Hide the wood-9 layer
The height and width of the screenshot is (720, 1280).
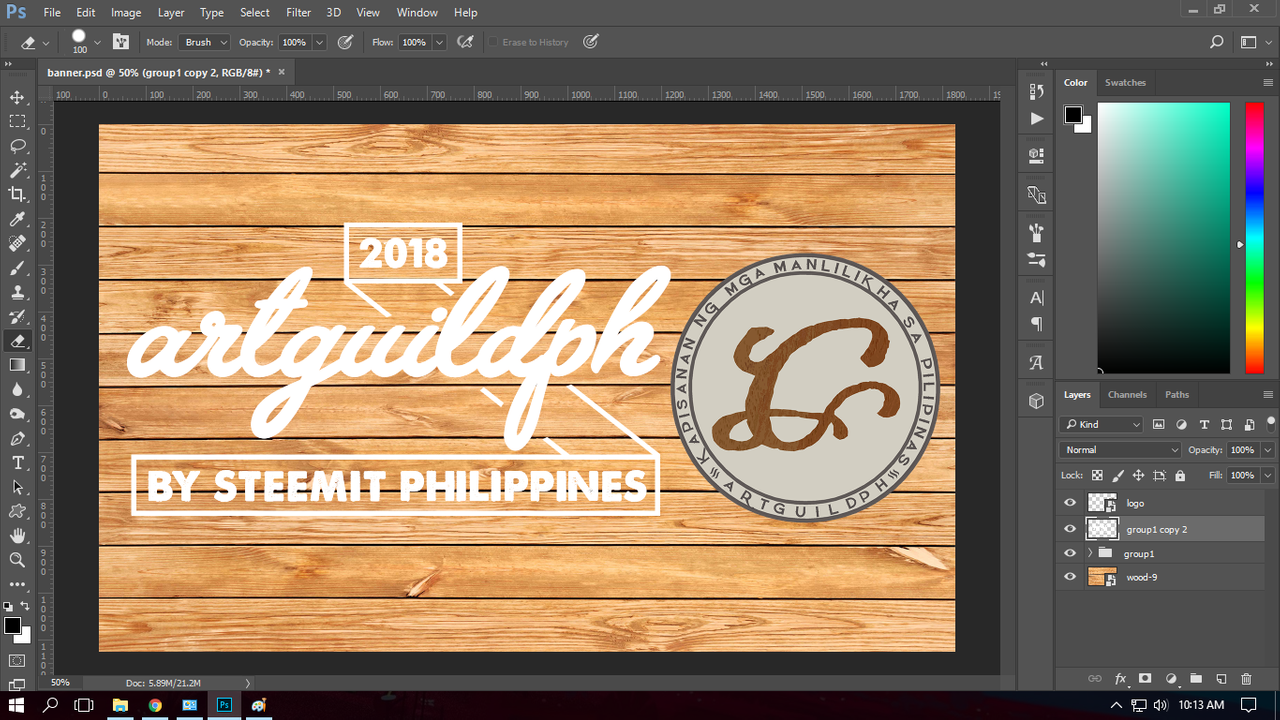(x=1070, y=577)
